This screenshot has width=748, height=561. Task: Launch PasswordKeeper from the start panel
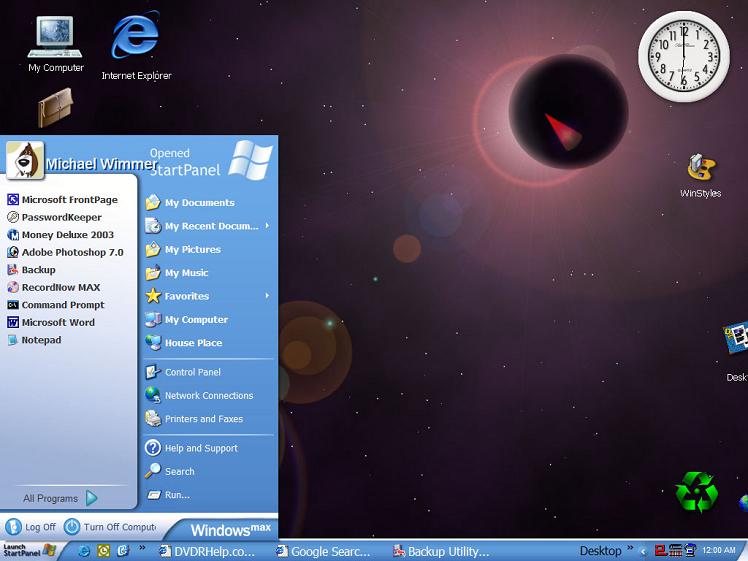point(54,217)
